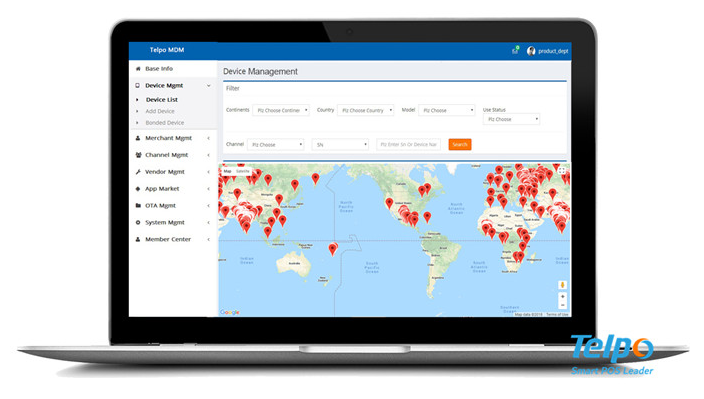The height and width of the screenshot is (399, 704).
Task: Click the Street View pegman icon
Action: point(563,285)
